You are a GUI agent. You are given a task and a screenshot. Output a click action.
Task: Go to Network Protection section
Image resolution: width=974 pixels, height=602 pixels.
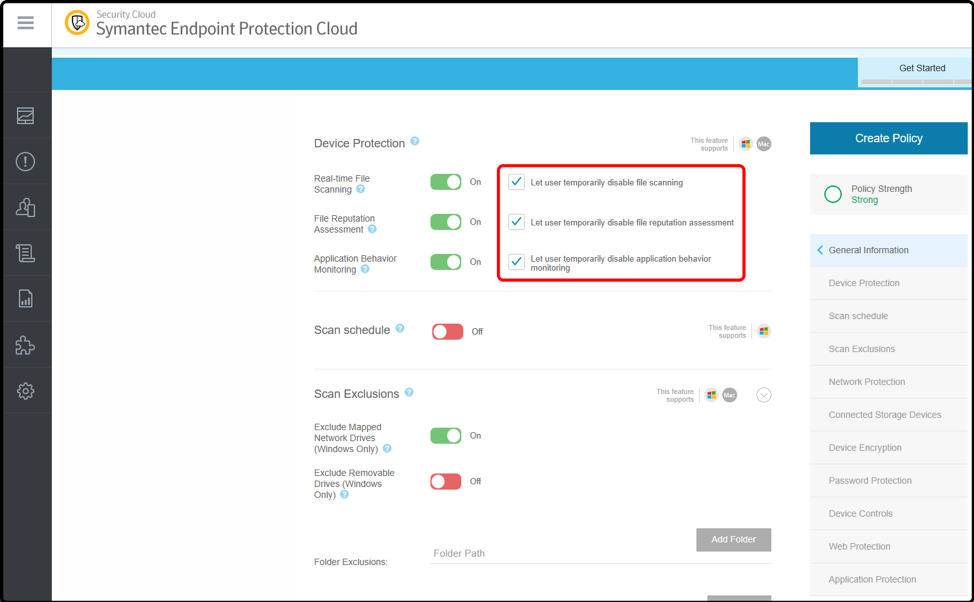[888, 382]
